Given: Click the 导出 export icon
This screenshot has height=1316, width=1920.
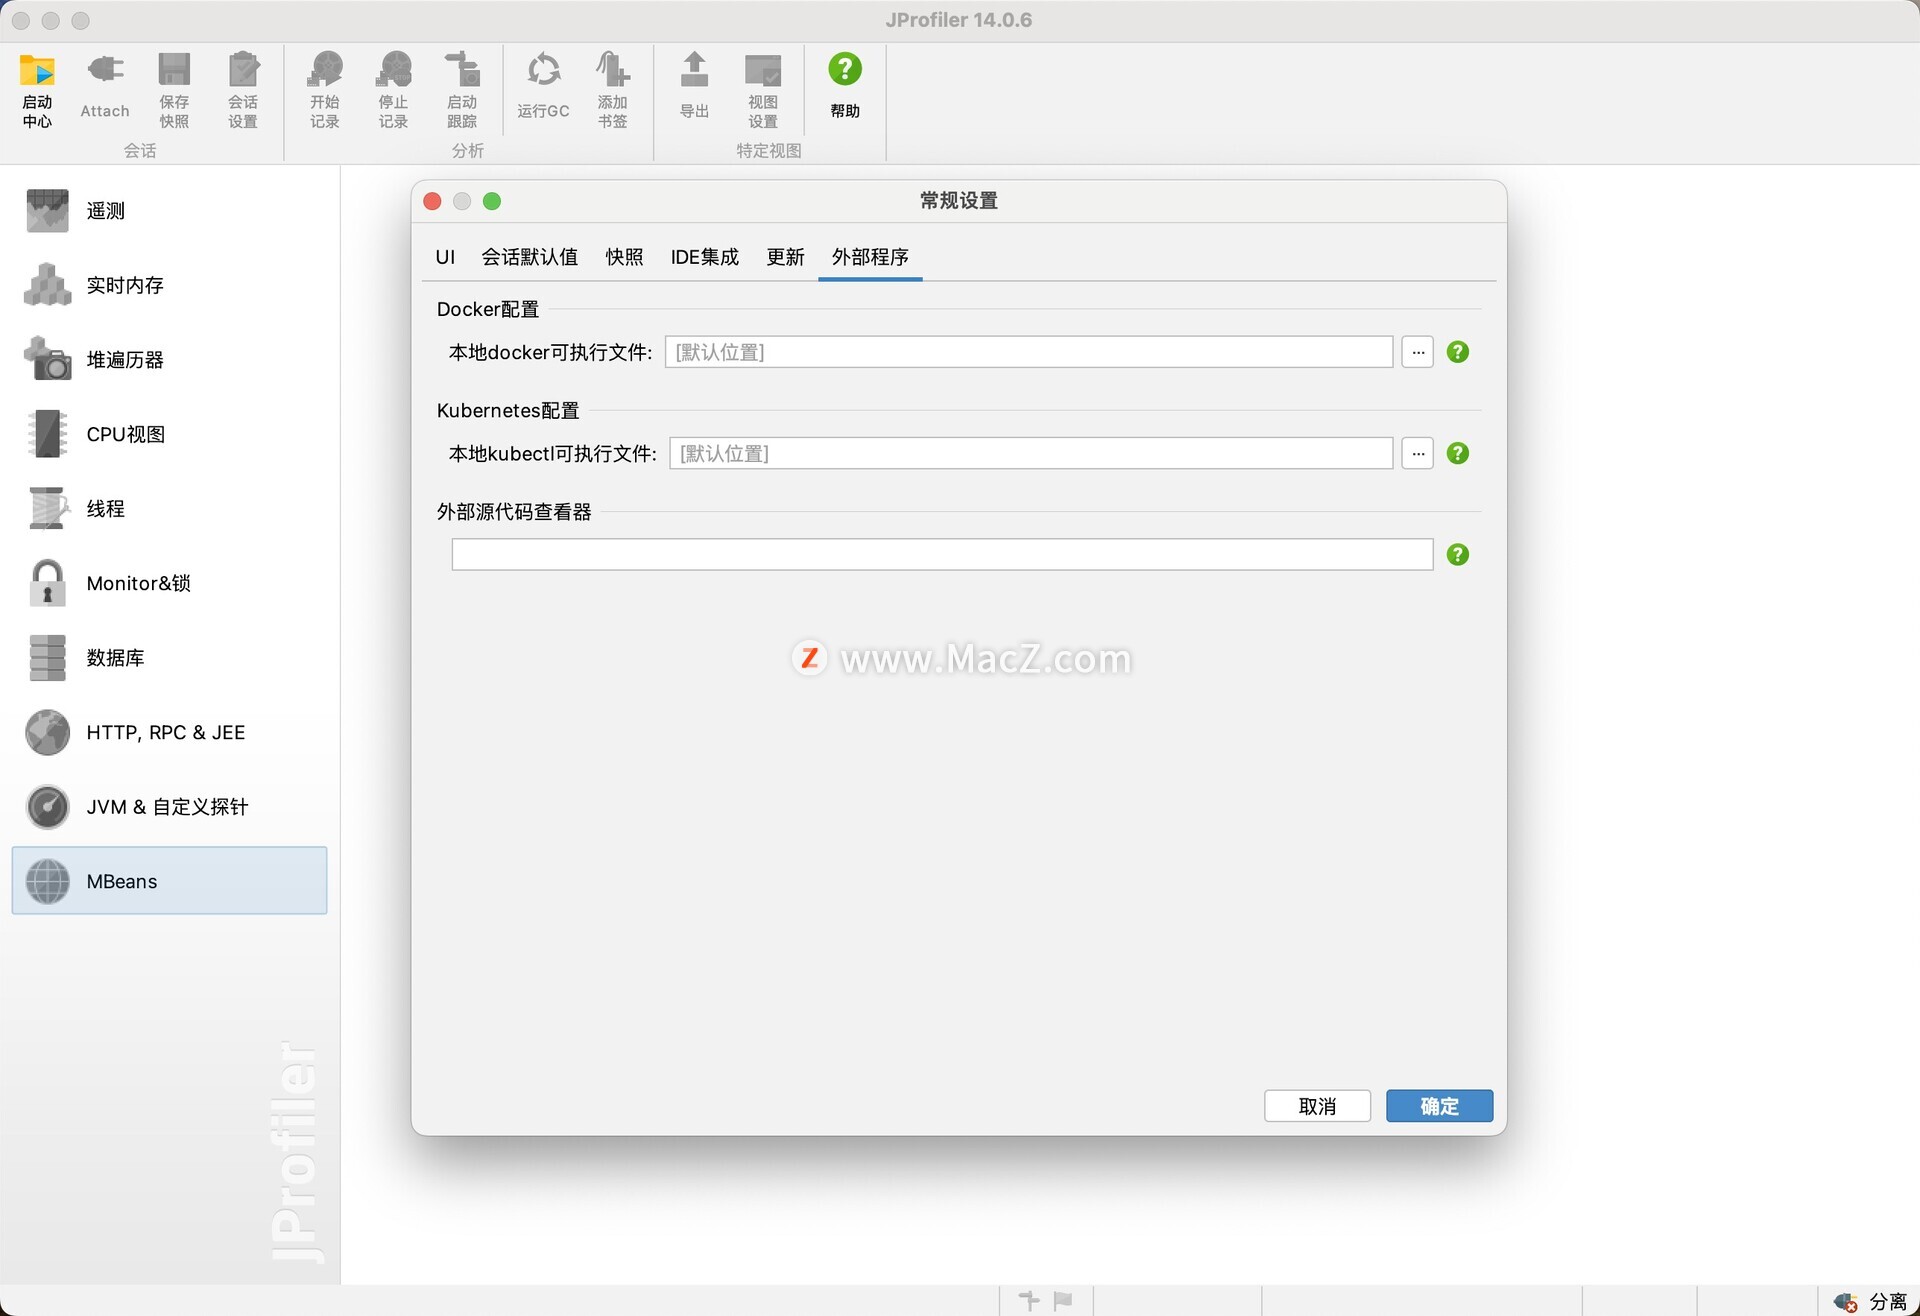Looking at the screenshot, I should (x=694, y=88).
